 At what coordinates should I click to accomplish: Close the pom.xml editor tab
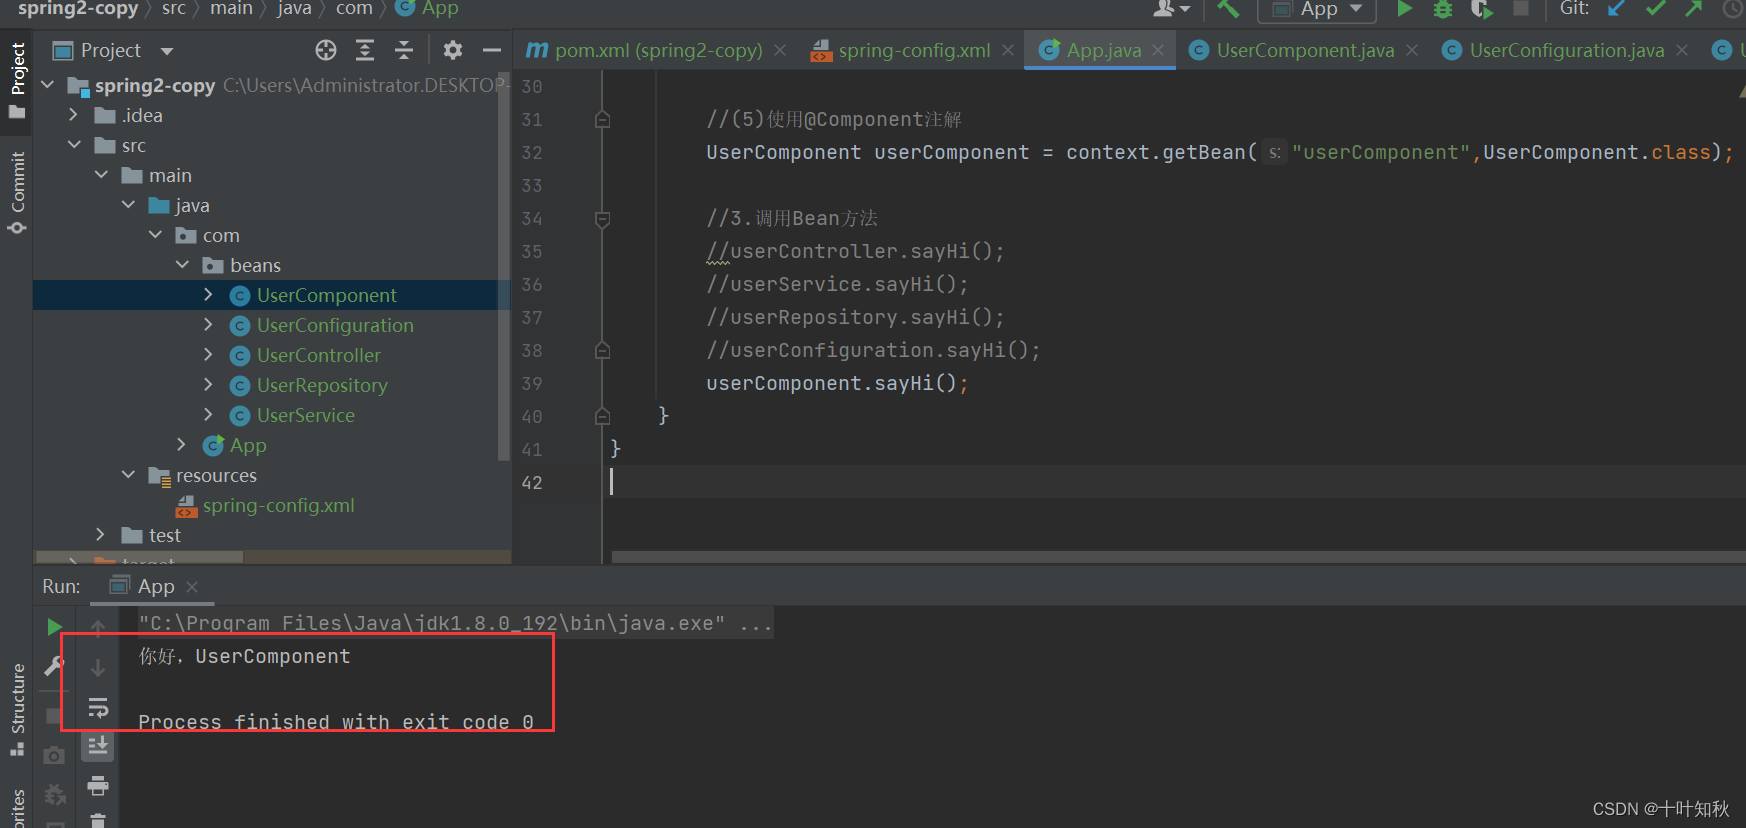pos(780,50)
